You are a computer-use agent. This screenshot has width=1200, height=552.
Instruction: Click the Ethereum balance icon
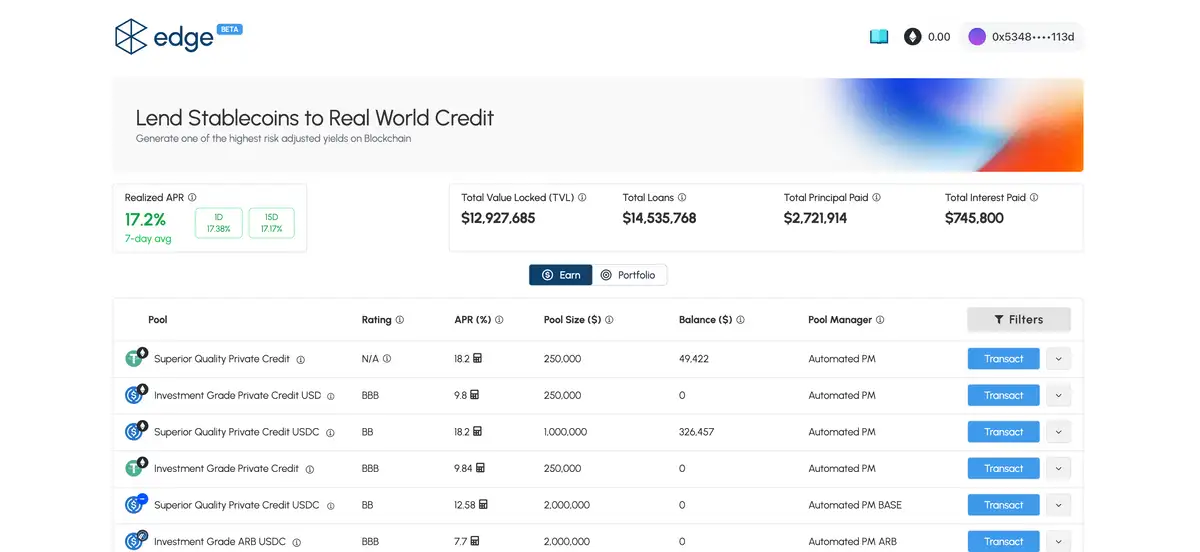tap(913, 37)
